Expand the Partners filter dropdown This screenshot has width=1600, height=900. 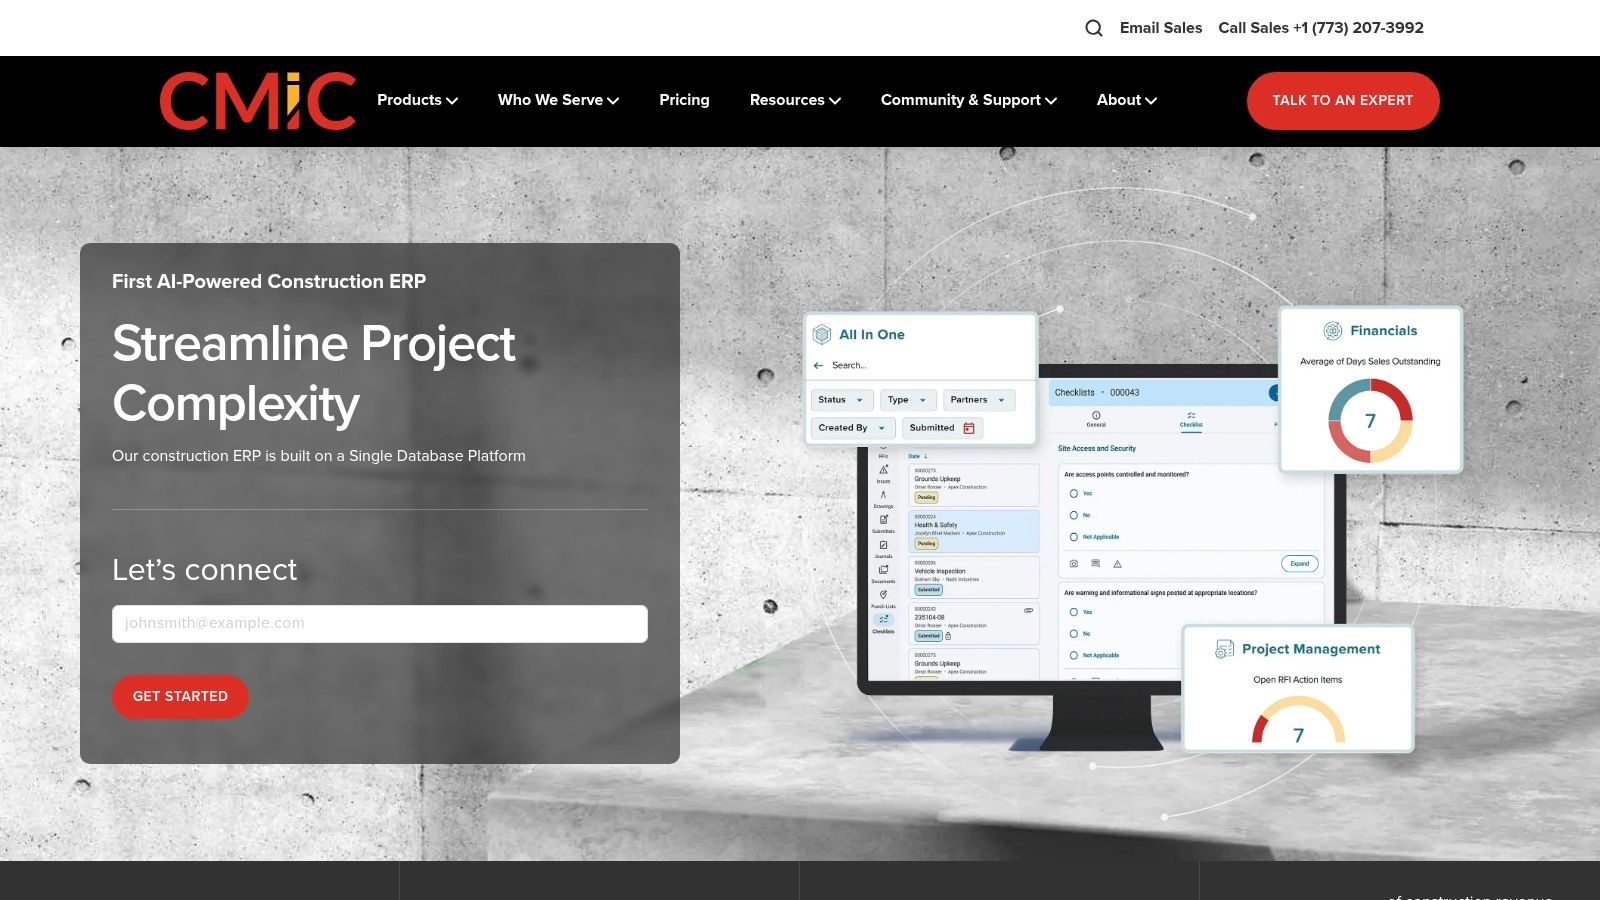(x=978, y=400)
